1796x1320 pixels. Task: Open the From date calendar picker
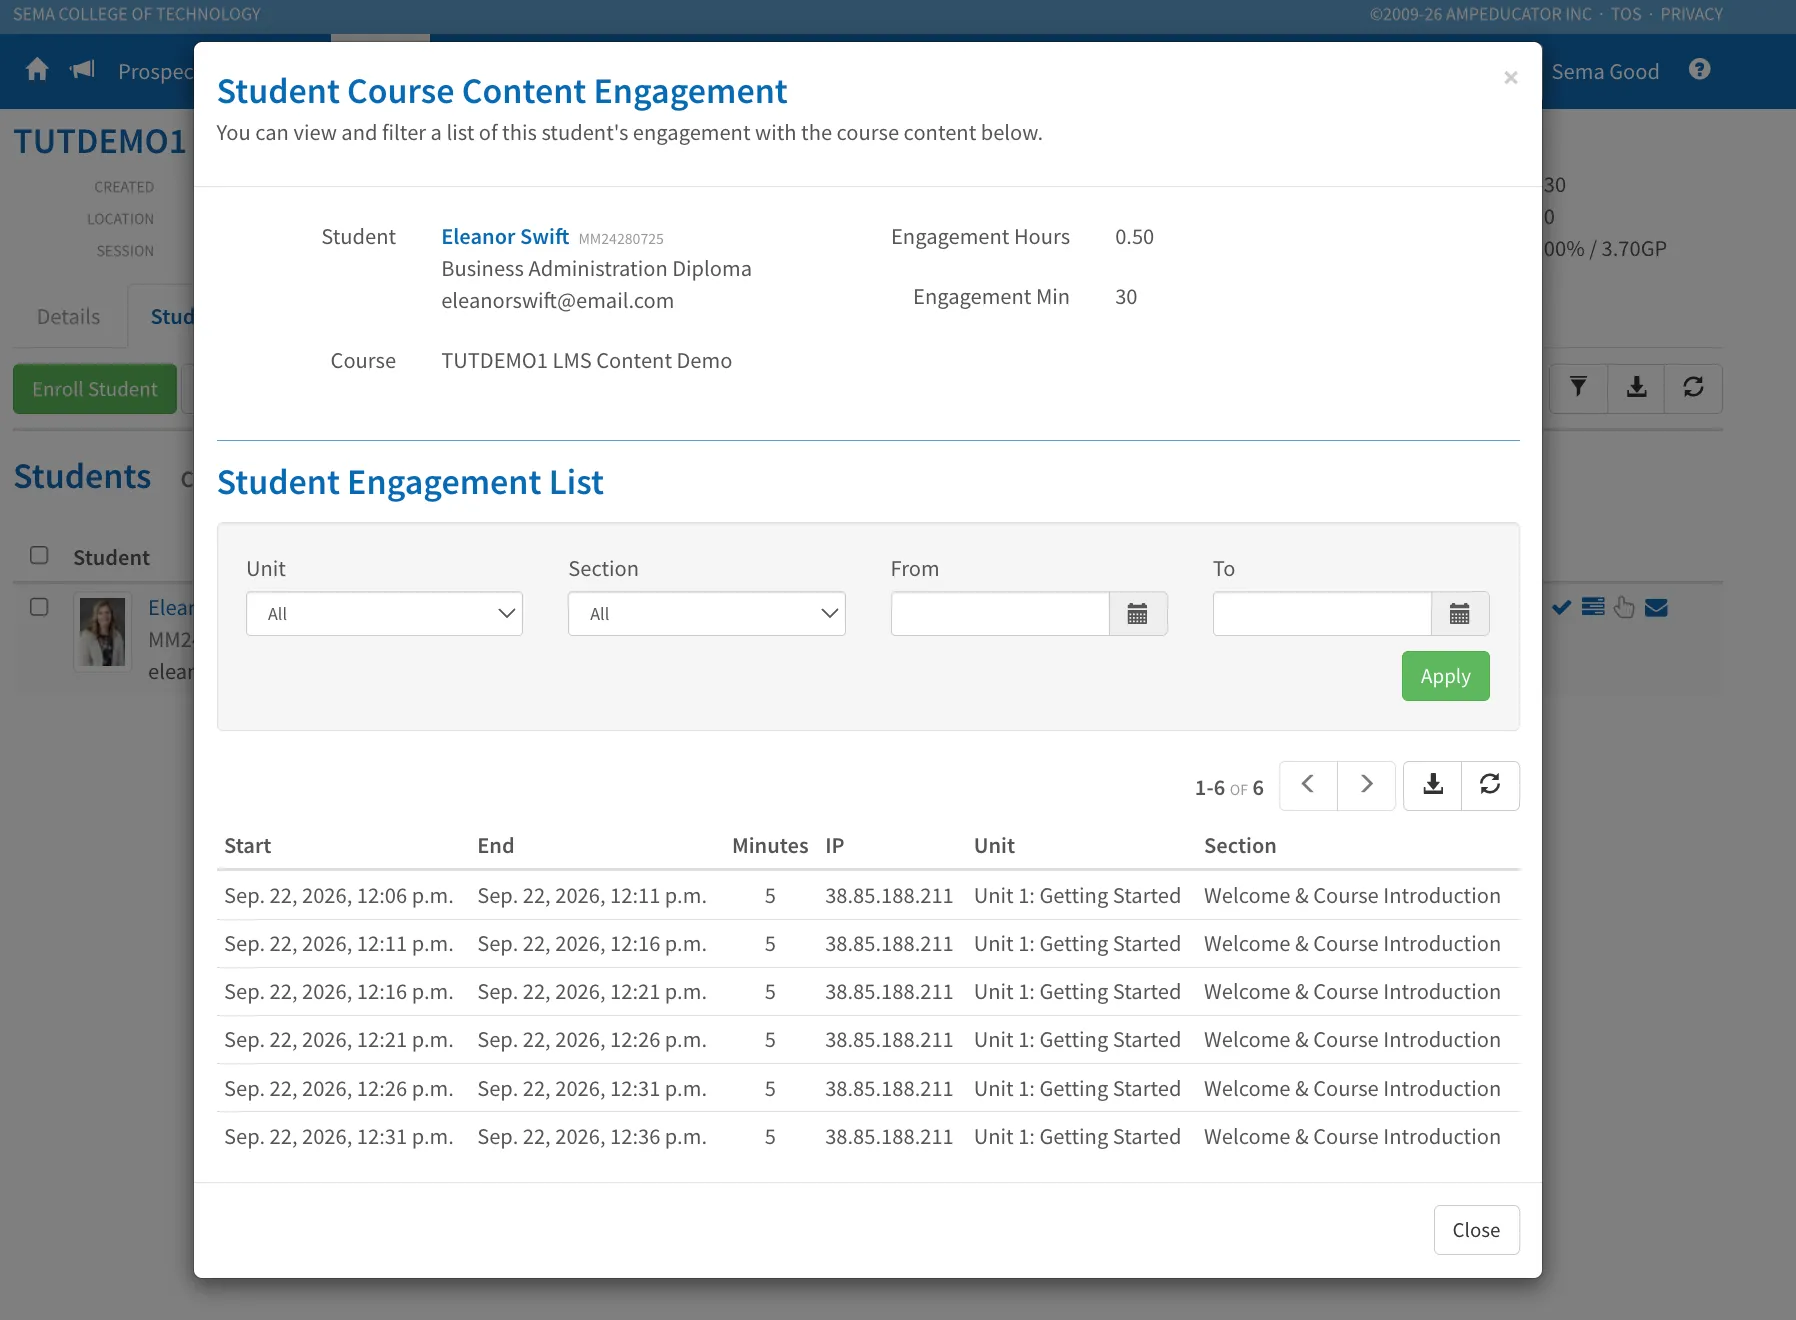pos(1137,614)
